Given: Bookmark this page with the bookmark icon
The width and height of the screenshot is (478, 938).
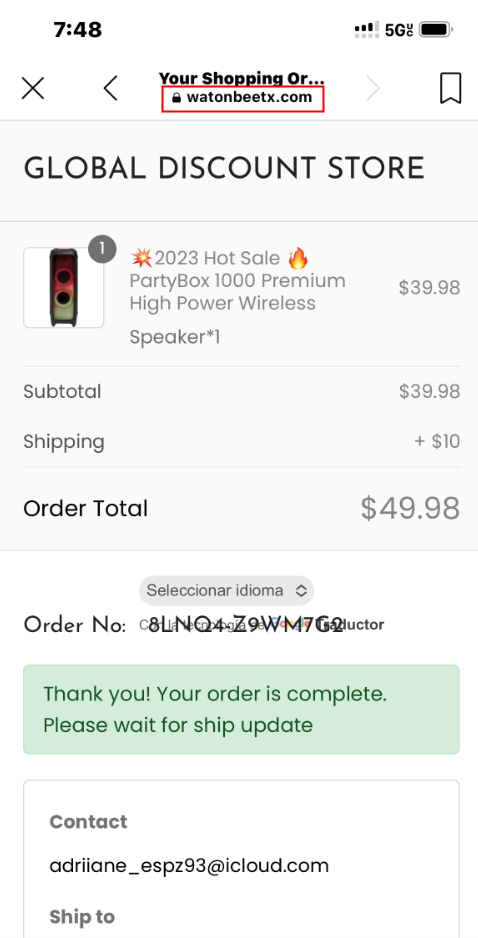Looking at the screenshot, I should coord(450,88).
